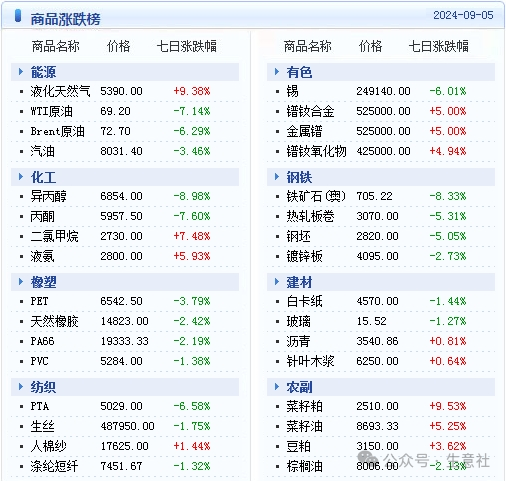Viewport: 506px width, 481px height.
Task: Select 钢坯 commodity name
Action: 298,236
